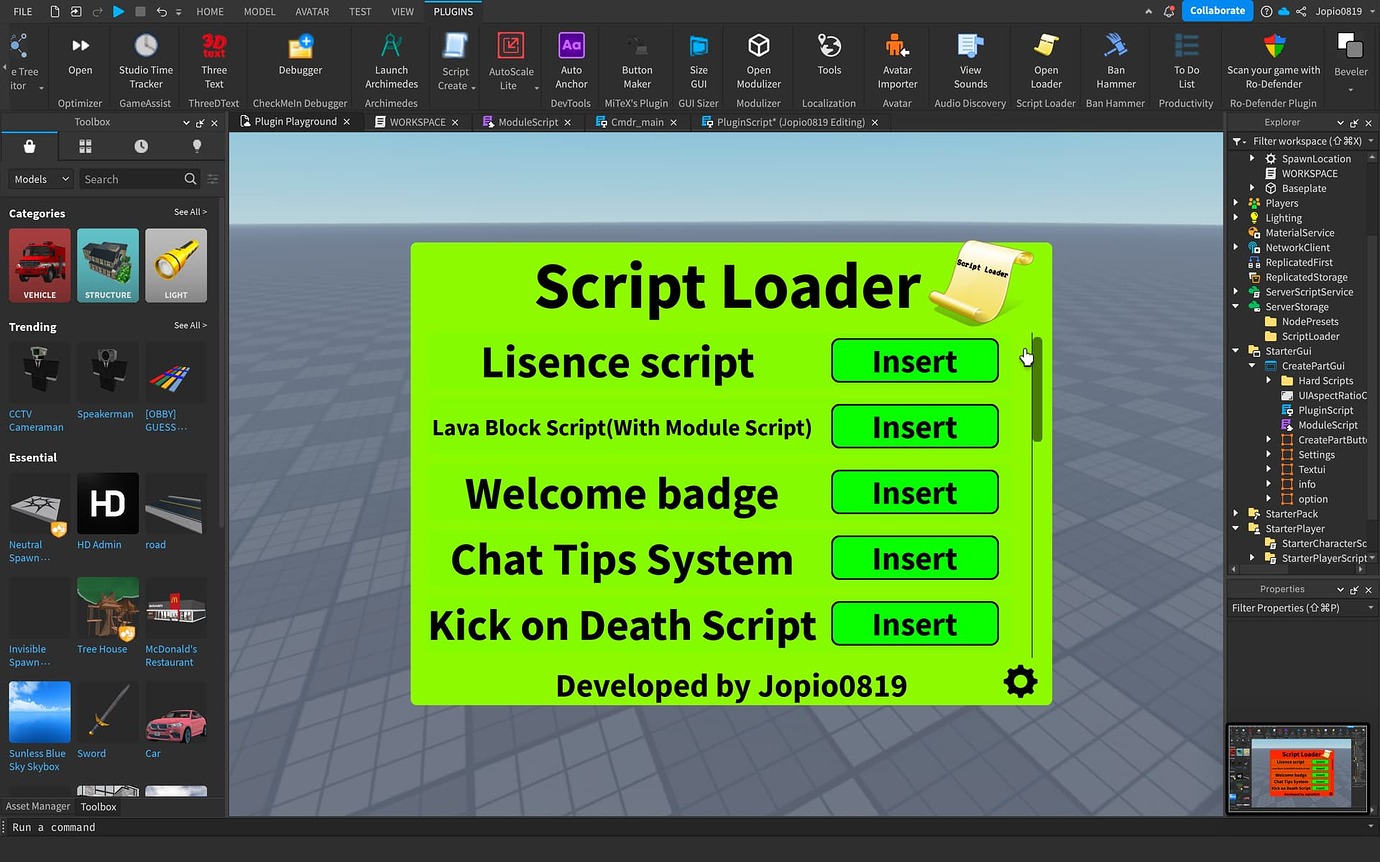Image resolution: width=1380 pixels, height=862 pixels.
Task: Open the Ban Hammer plugin
Action: coord(1114,62)
